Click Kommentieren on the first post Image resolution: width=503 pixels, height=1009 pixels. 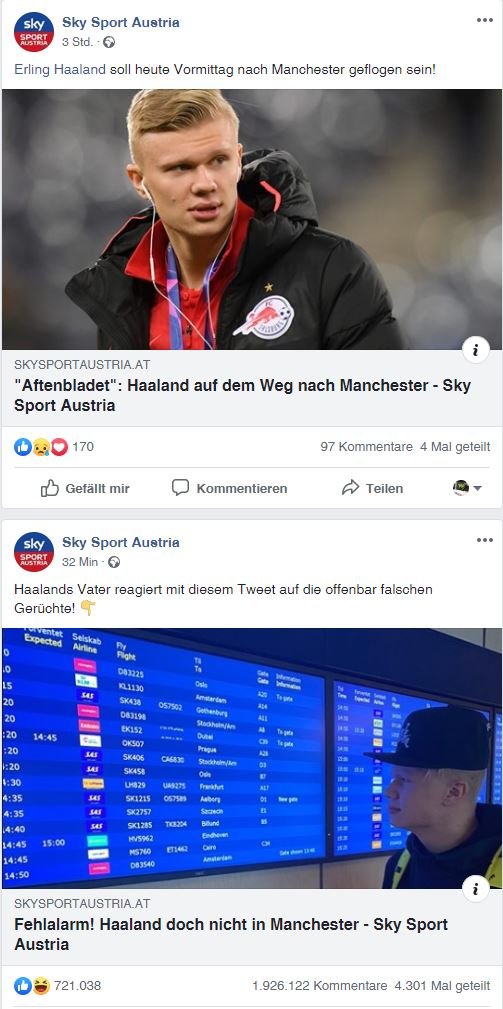[x=229, y=488]
